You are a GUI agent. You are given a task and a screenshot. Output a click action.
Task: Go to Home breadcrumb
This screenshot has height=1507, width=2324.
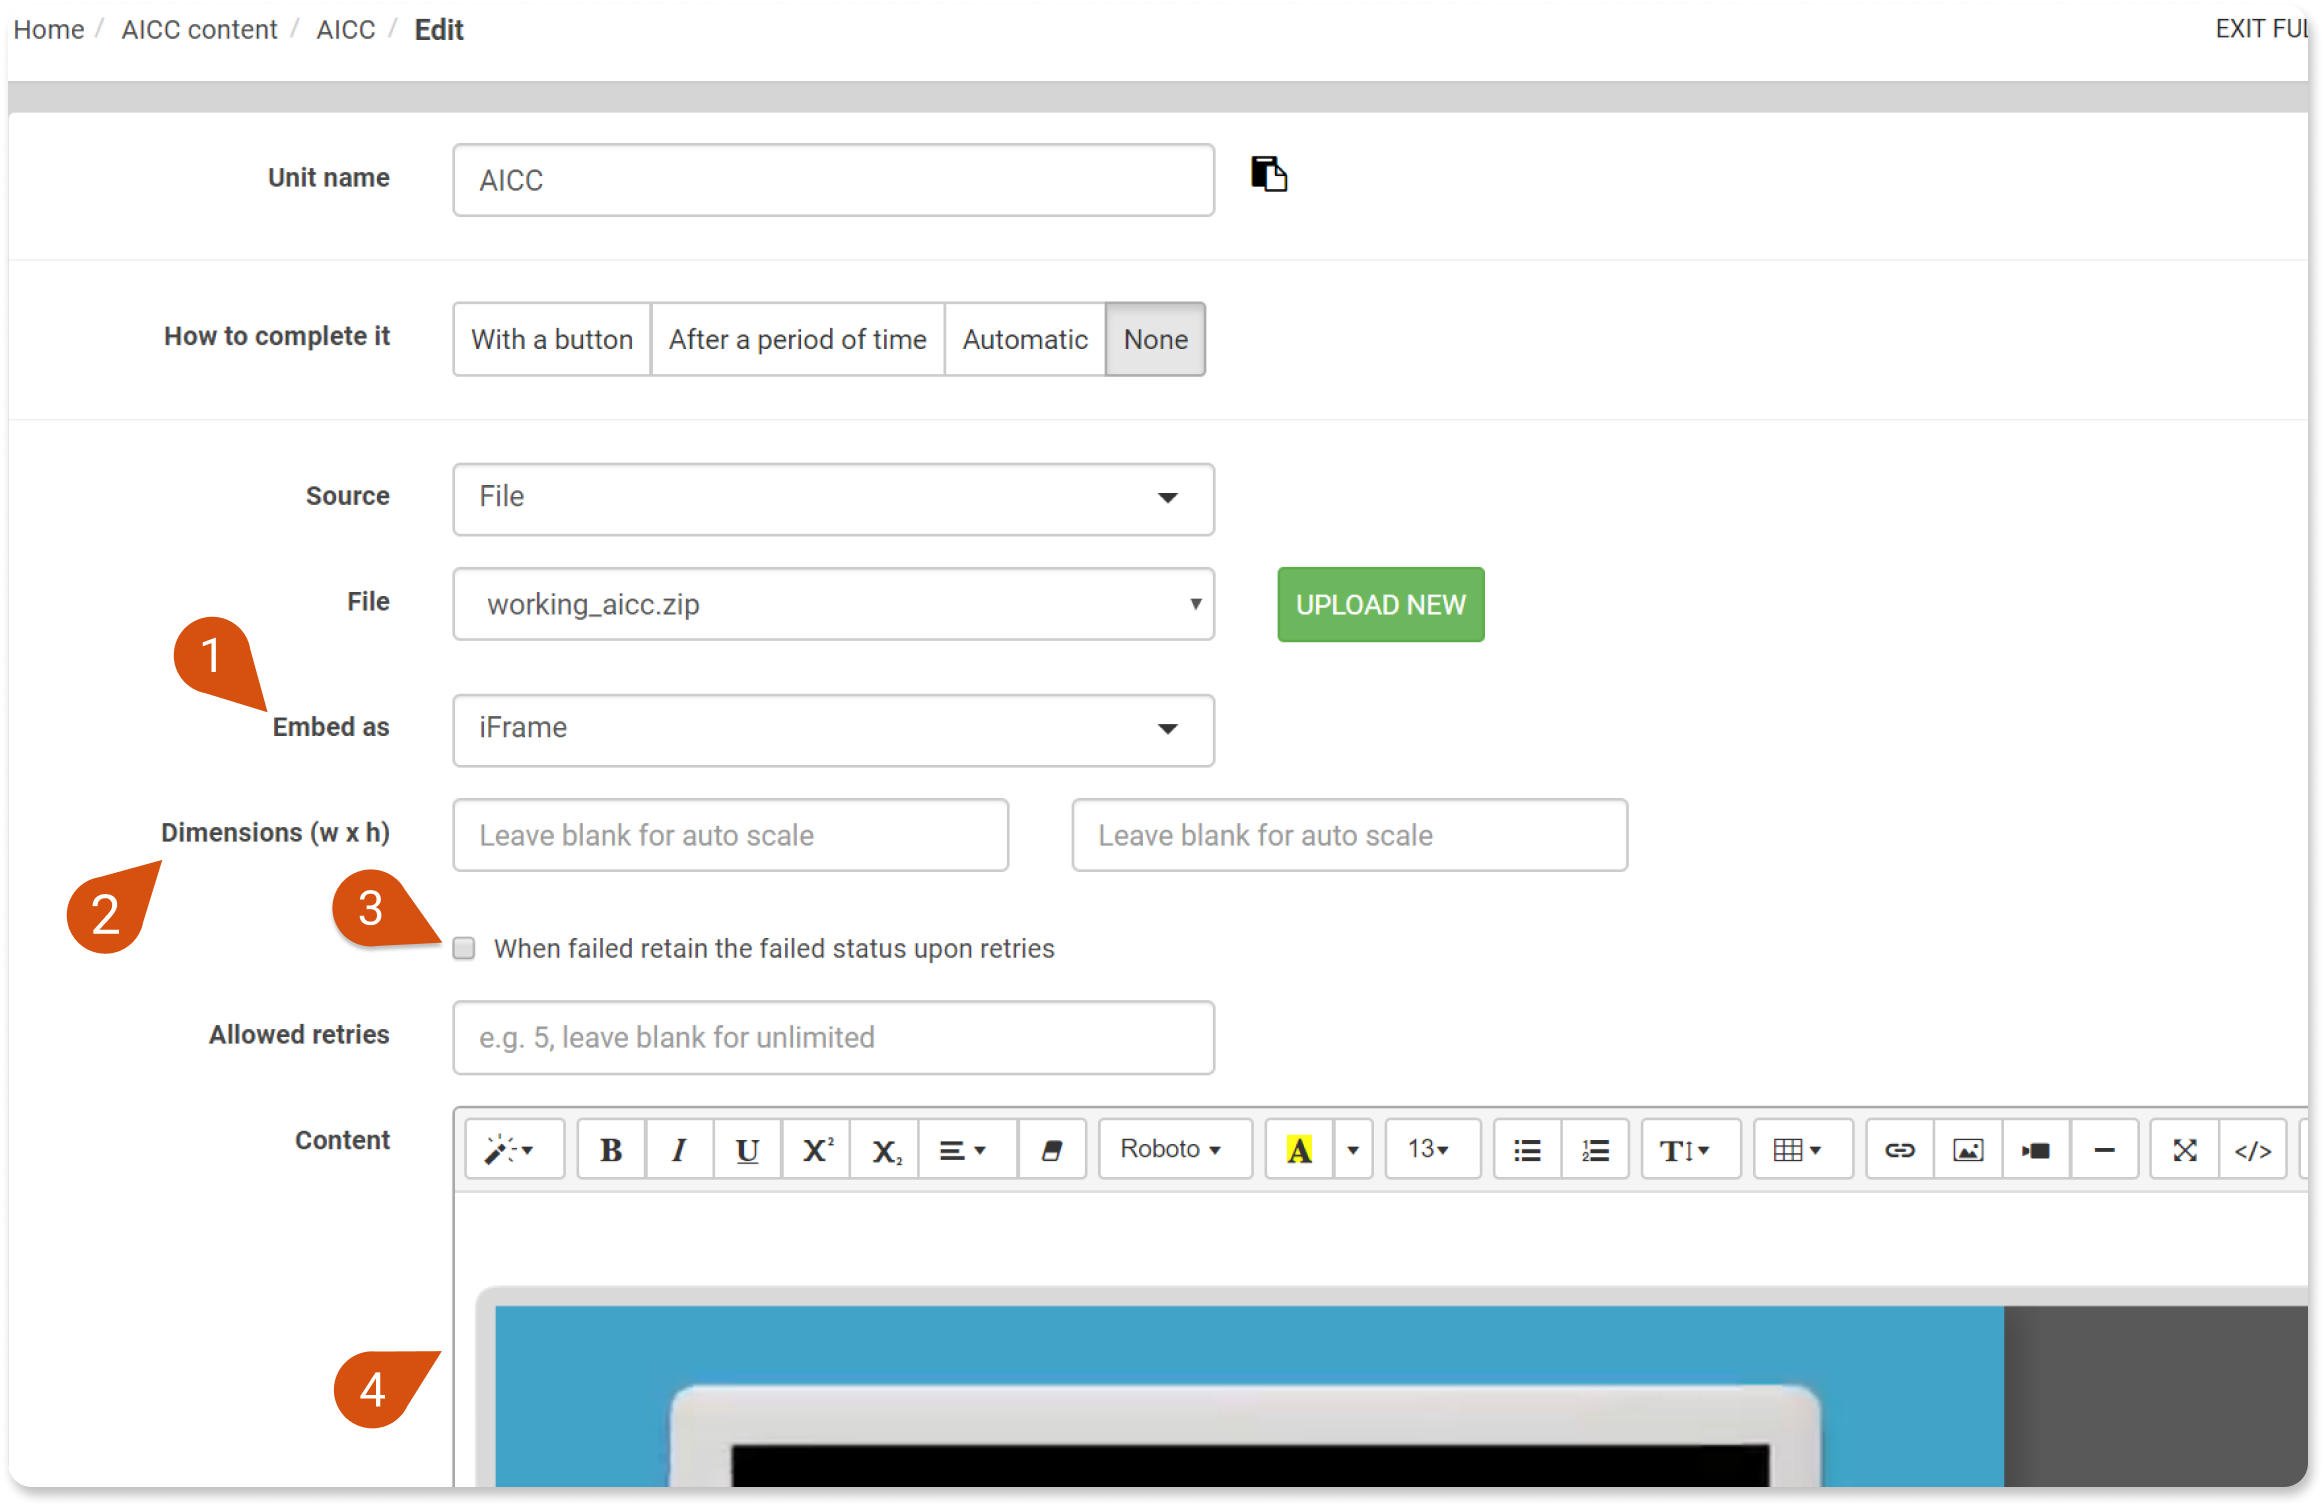(49, 29)
